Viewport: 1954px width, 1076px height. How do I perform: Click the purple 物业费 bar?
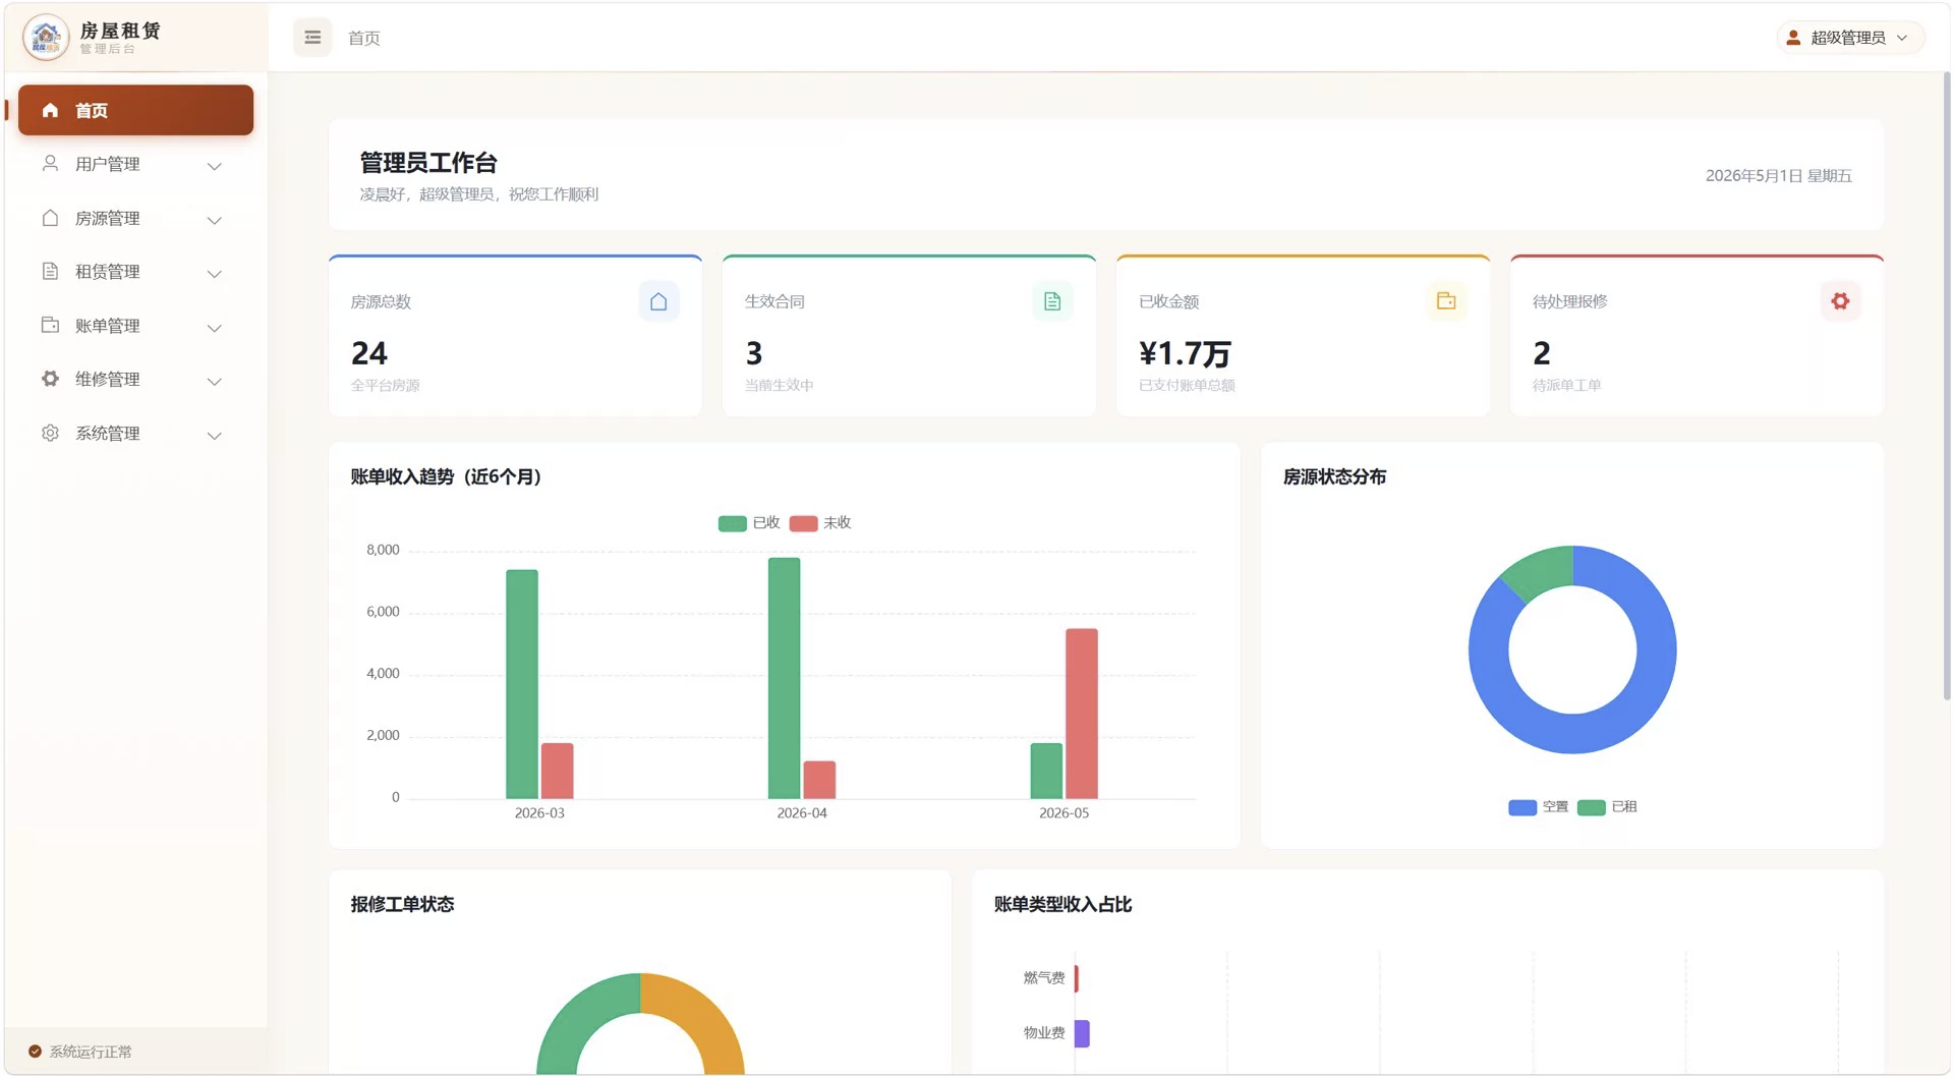click(x=1082, y=1033)
